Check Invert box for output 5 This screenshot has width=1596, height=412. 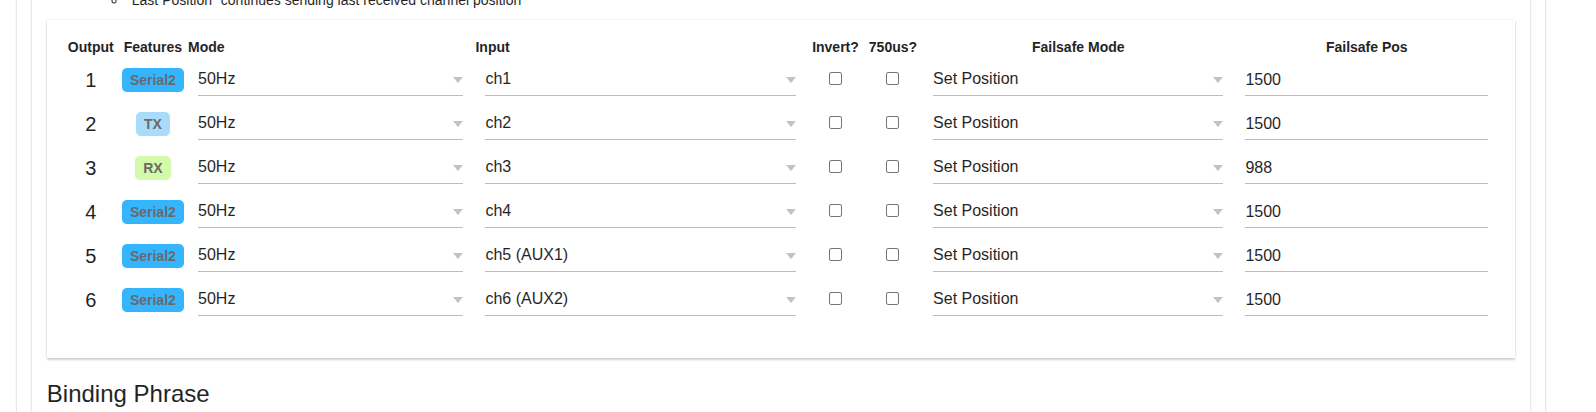pyautogui.click(x=835, y=255)
